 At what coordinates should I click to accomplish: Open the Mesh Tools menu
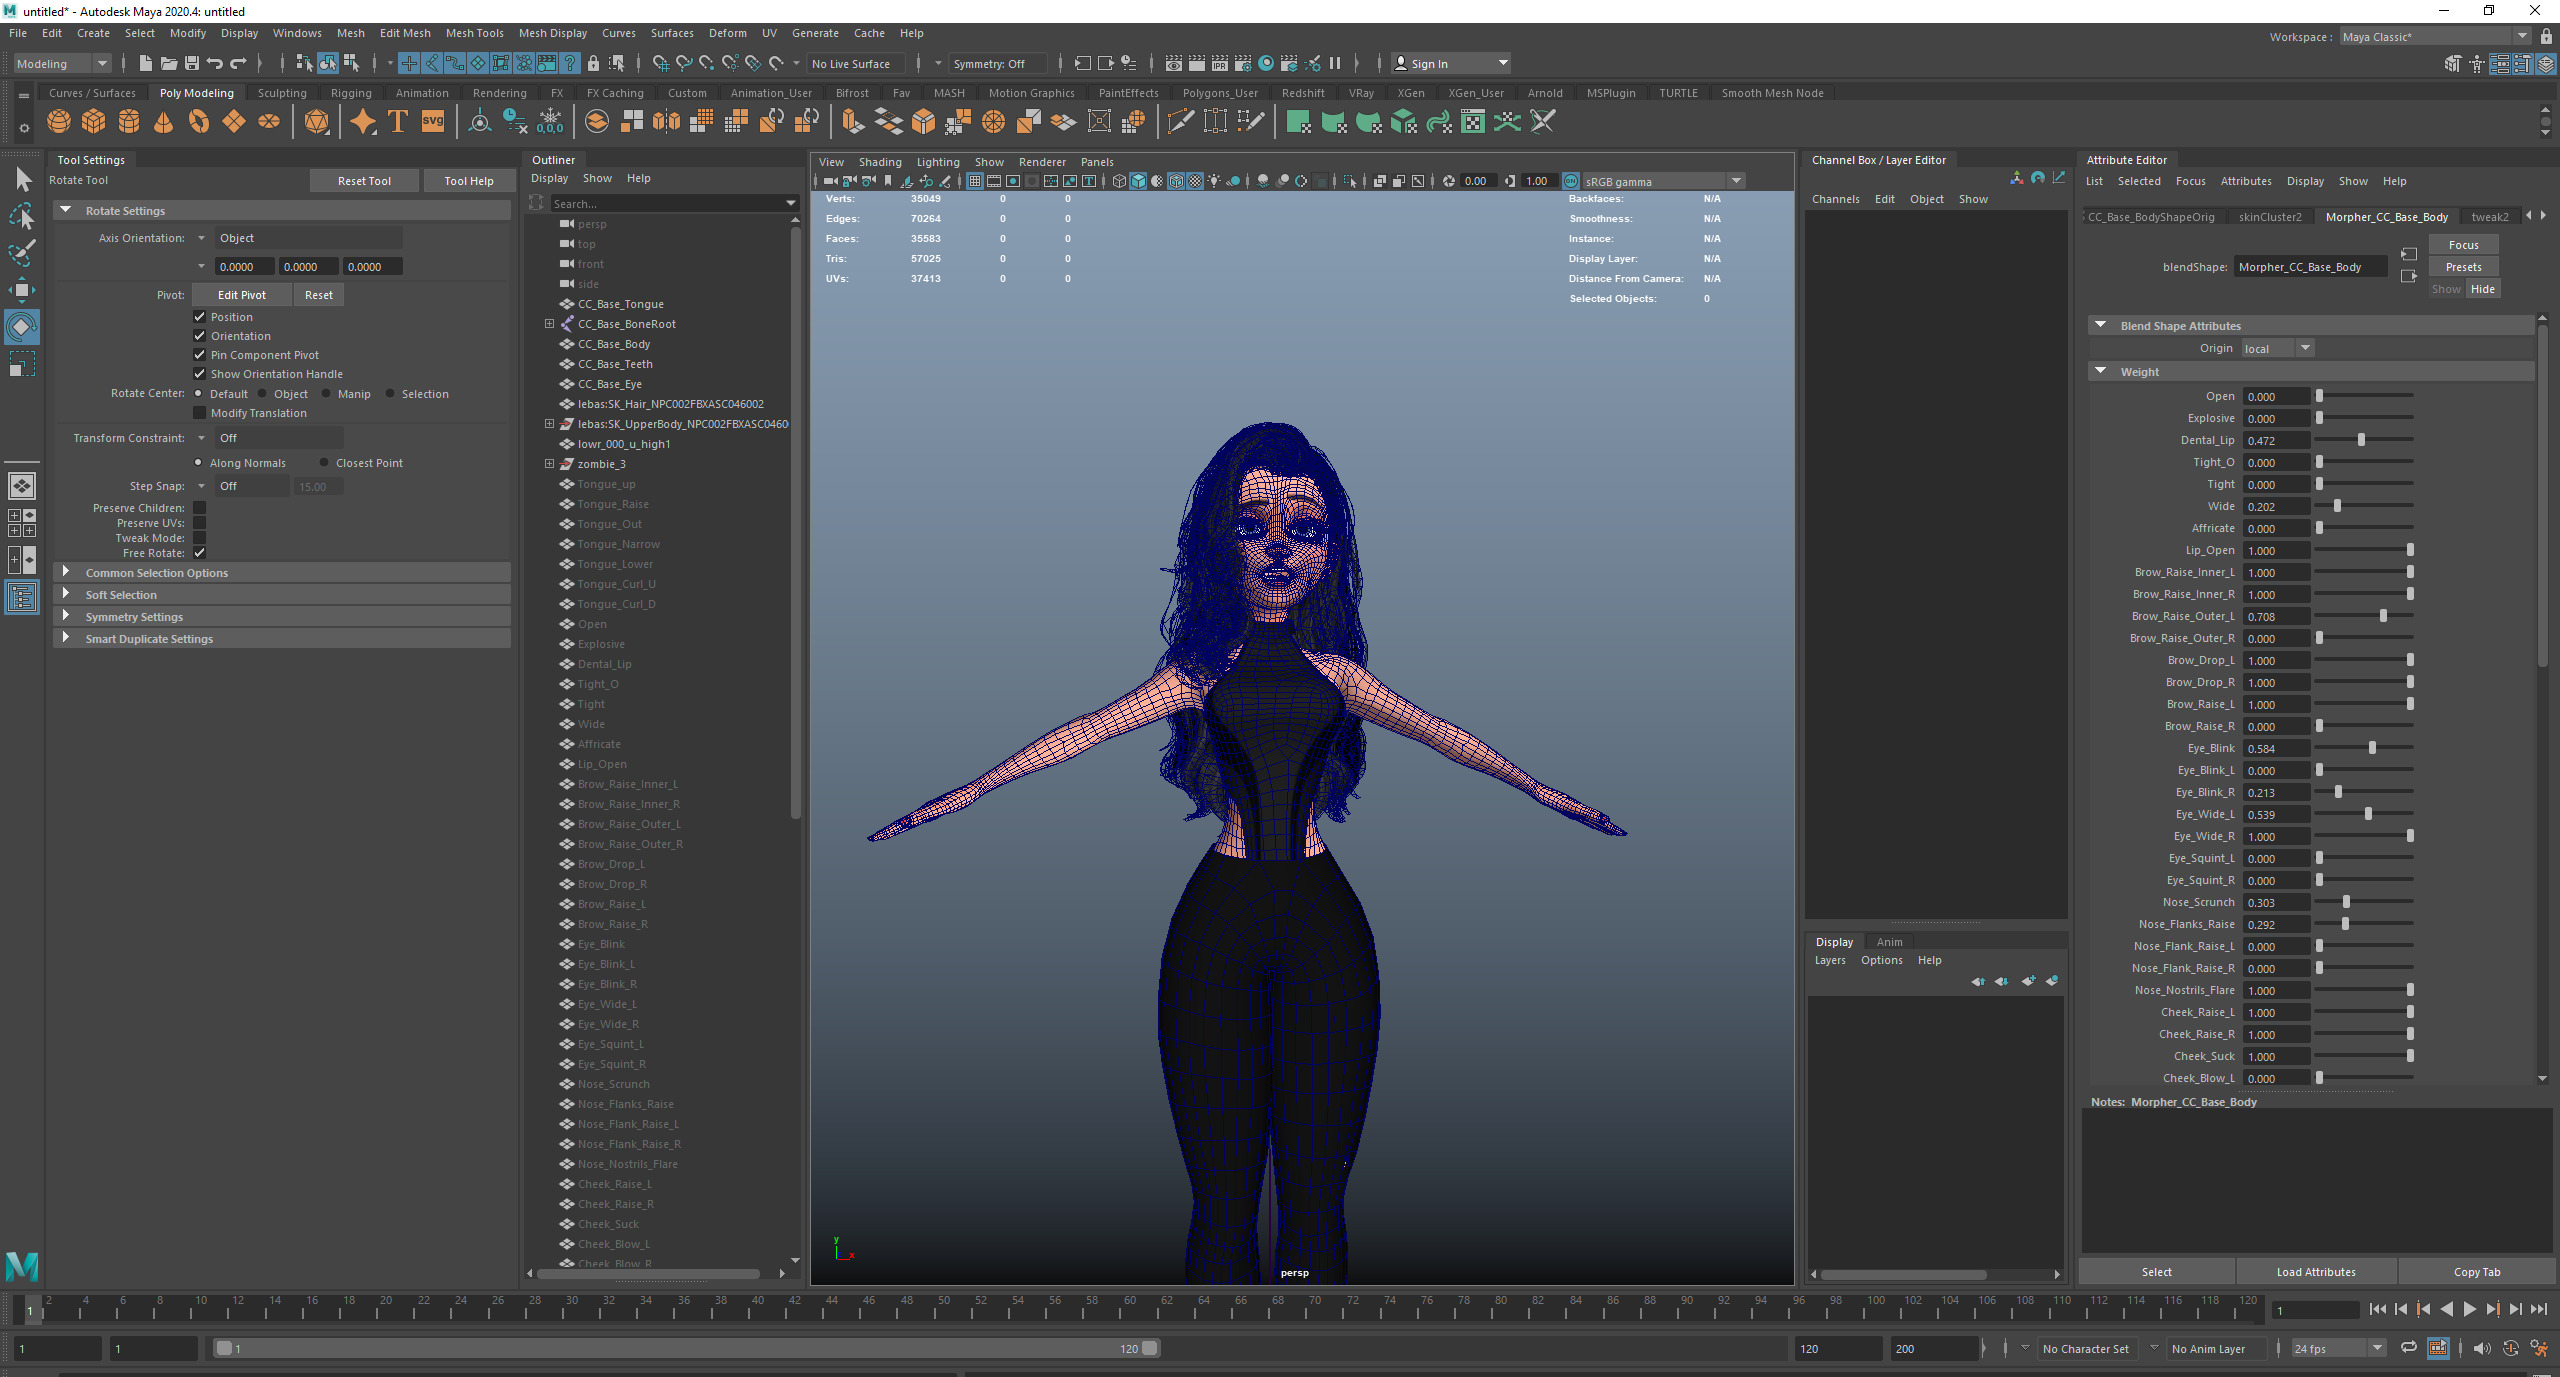pos(474,33)
